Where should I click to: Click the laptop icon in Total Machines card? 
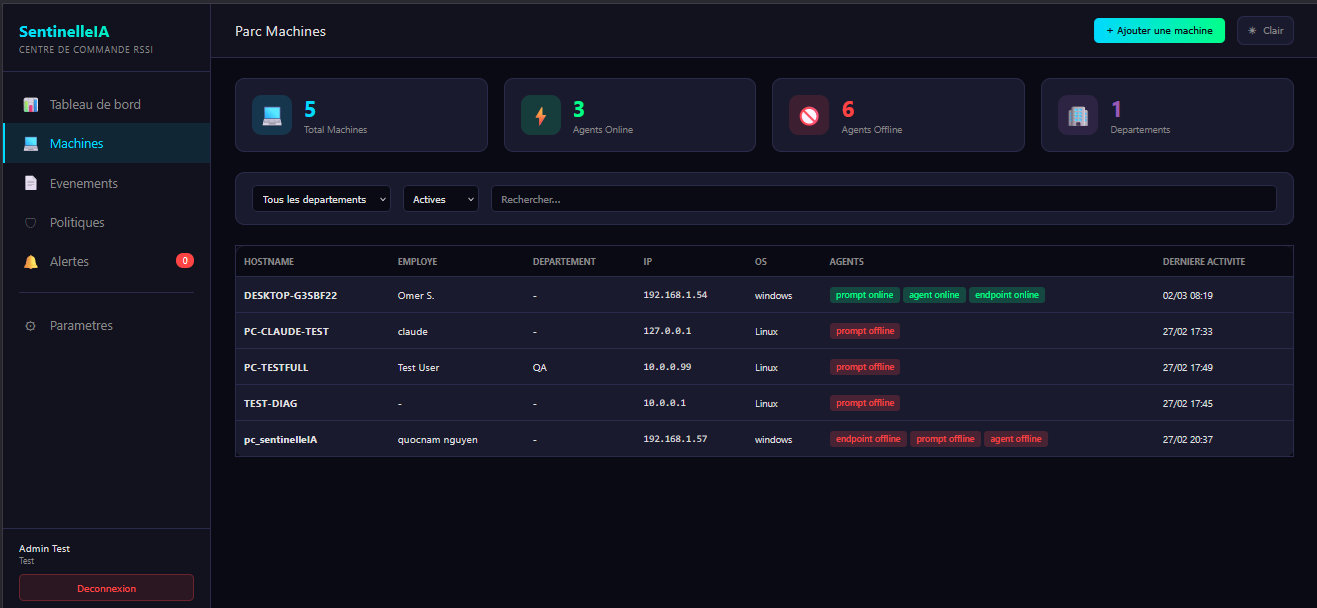pyautogui.click(x=272, y=115)
